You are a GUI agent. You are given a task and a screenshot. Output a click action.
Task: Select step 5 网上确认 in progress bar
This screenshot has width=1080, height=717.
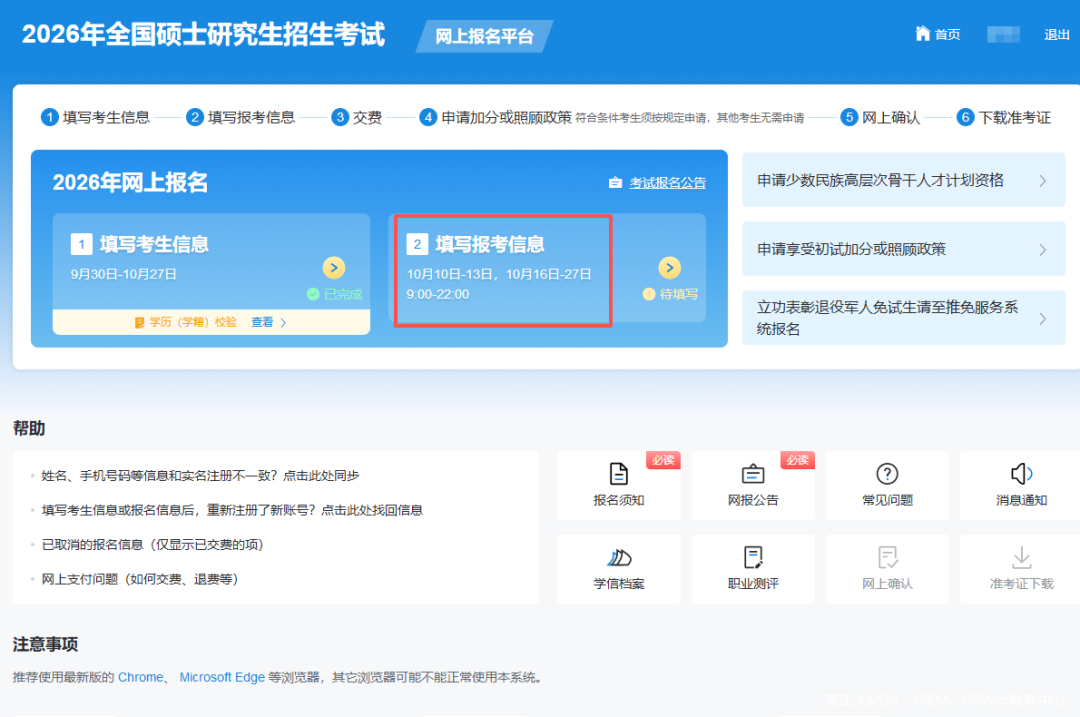881,118
